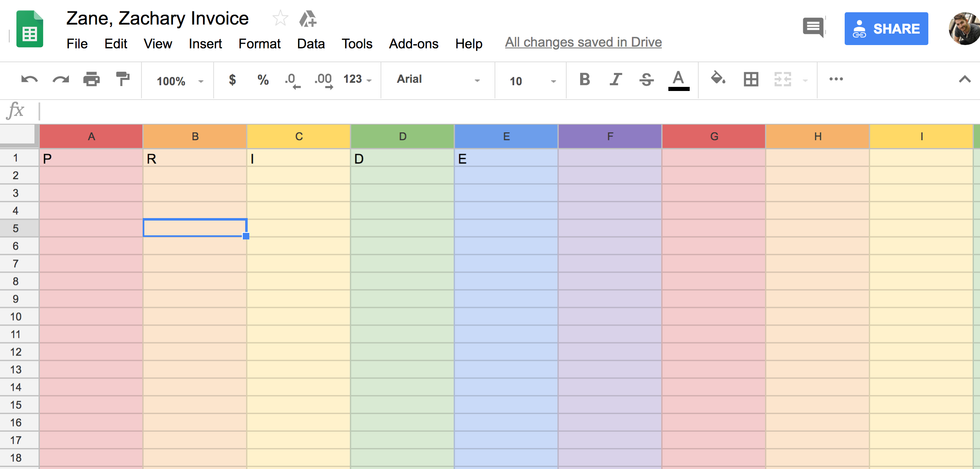Open the Add-ons menu

[x=413, y=44]
